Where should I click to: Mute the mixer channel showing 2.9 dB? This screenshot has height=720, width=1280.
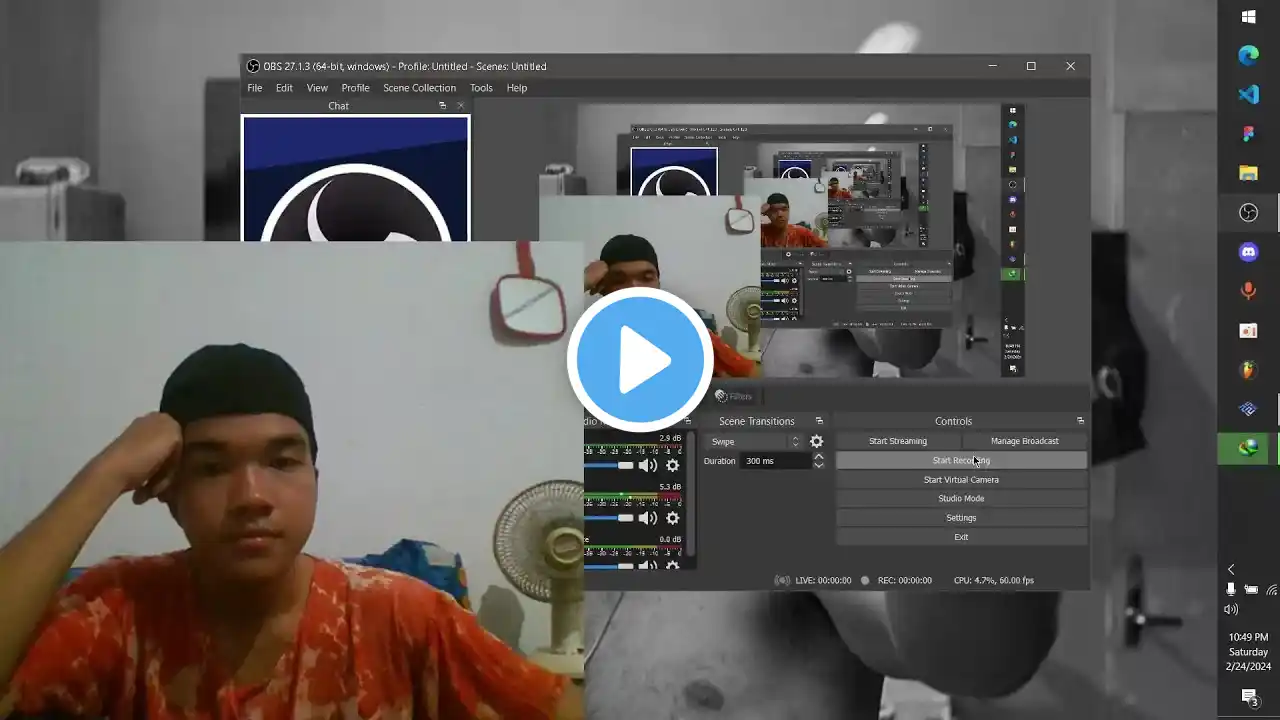pos(648,465)
